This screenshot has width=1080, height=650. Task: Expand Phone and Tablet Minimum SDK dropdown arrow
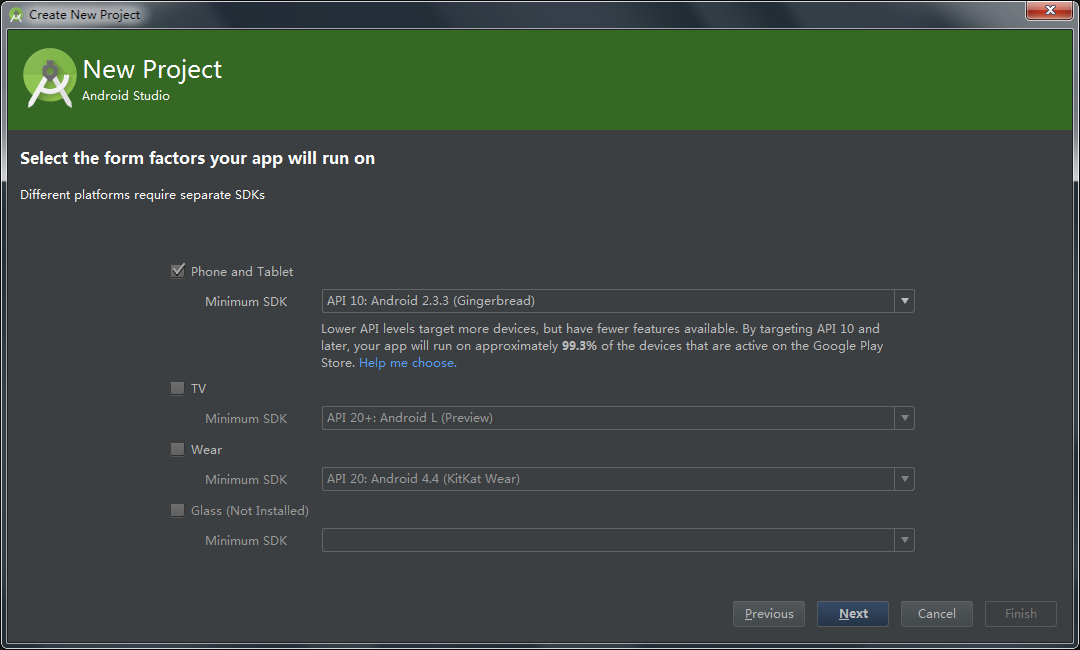tap(904, 301)
